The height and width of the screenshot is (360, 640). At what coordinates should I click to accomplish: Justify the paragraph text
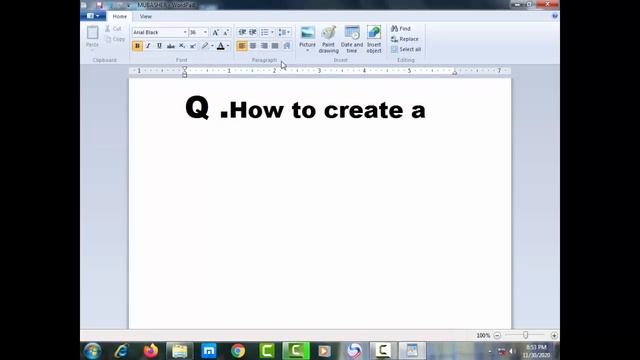(x=275, y=46)
